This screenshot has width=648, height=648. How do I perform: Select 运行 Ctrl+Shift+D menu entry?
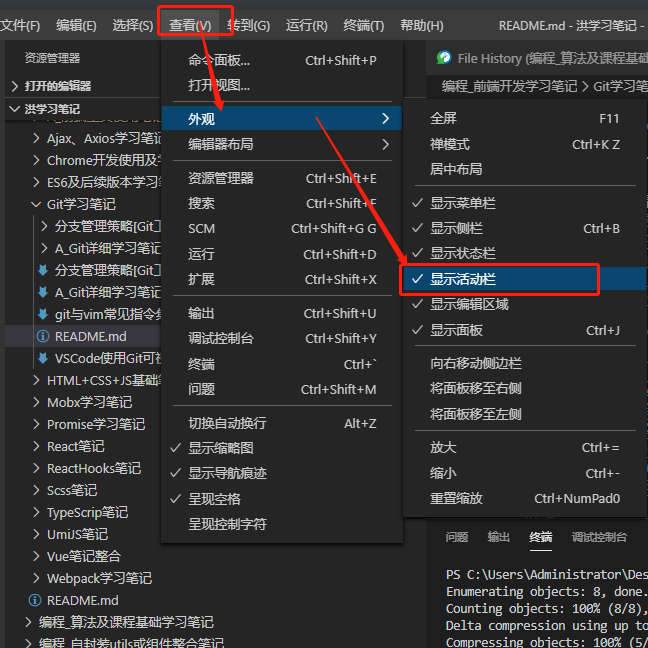281,254
